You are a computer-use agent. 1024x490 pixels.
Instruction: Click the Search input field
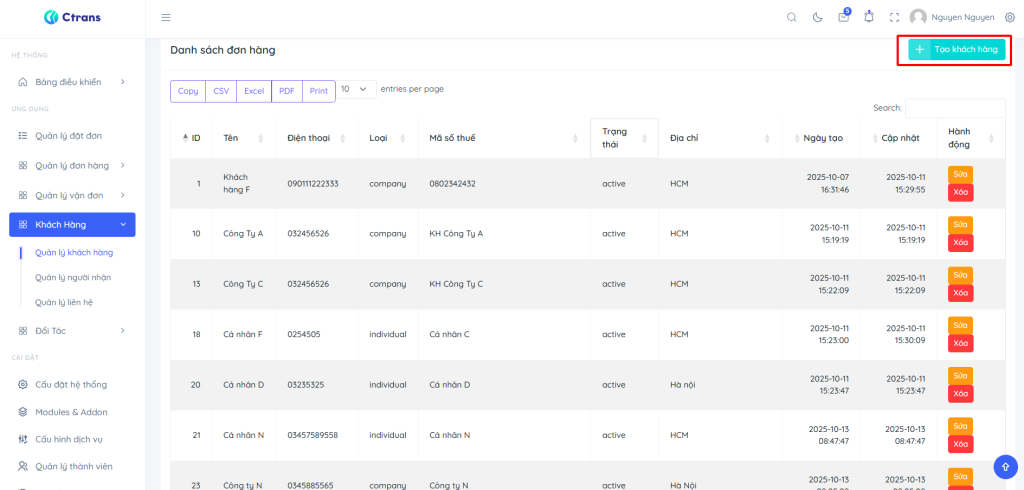click(954, 108)
